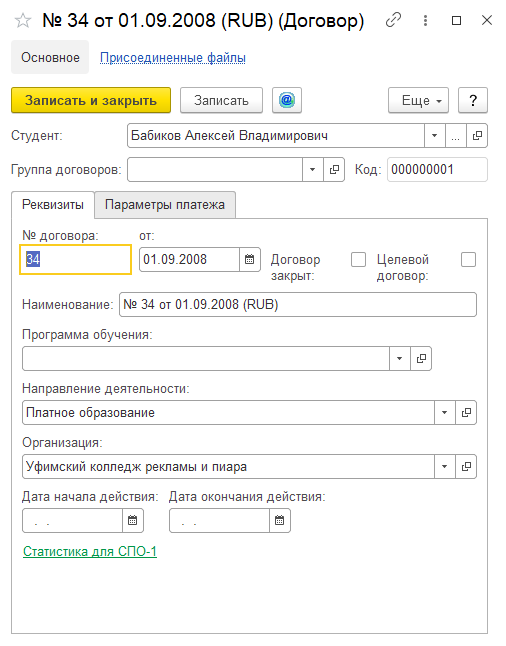This screenshot has height=646, width=506.
Task: Open calendar picker for contract date 01.09.2008
Action: pos(250,260)
